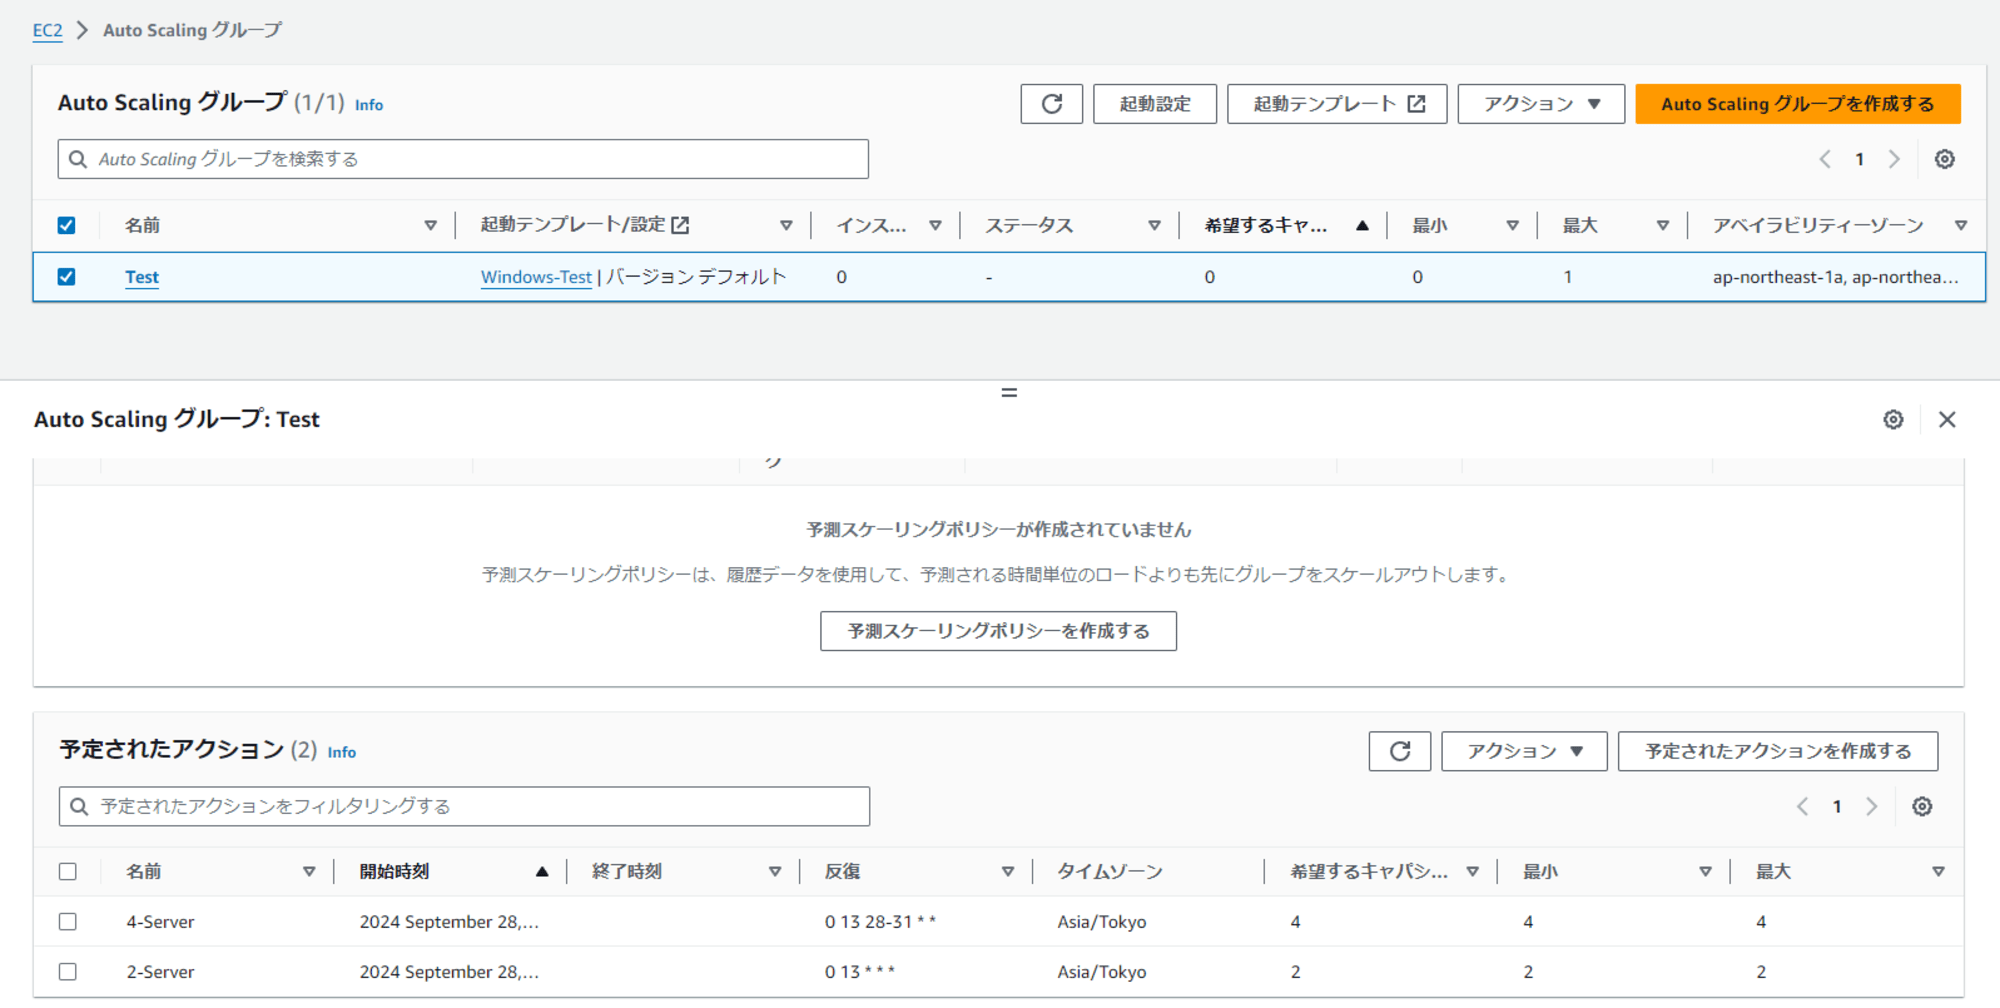Click the タイムゾーン column header
Image resolution: width=2000 pixels, height=1008 pixels.
tap(1110, 871)
